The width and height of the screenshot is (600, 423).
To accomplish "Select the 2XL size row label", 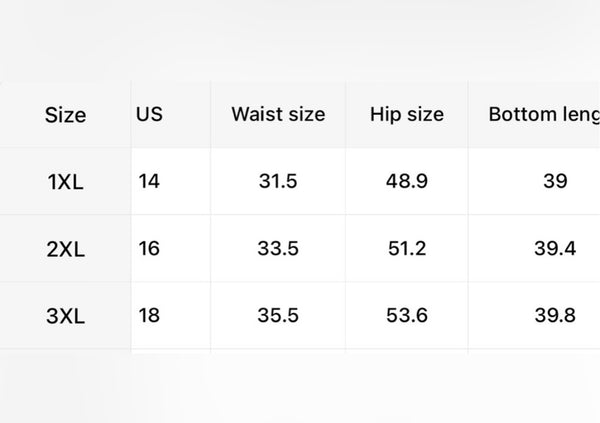I will pos(65,249).
